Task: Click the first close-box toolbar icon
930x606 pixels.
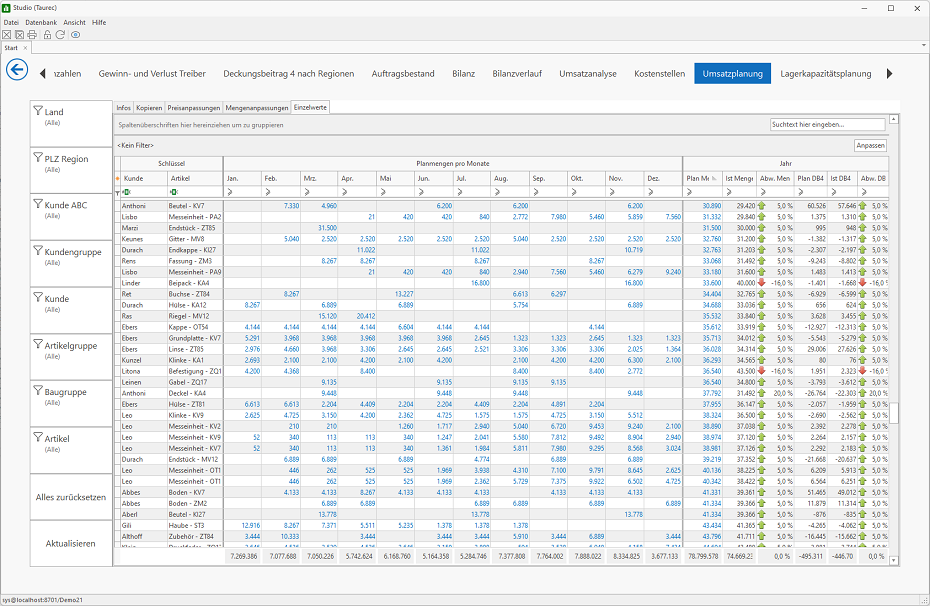Action: [x=7, y=35]
